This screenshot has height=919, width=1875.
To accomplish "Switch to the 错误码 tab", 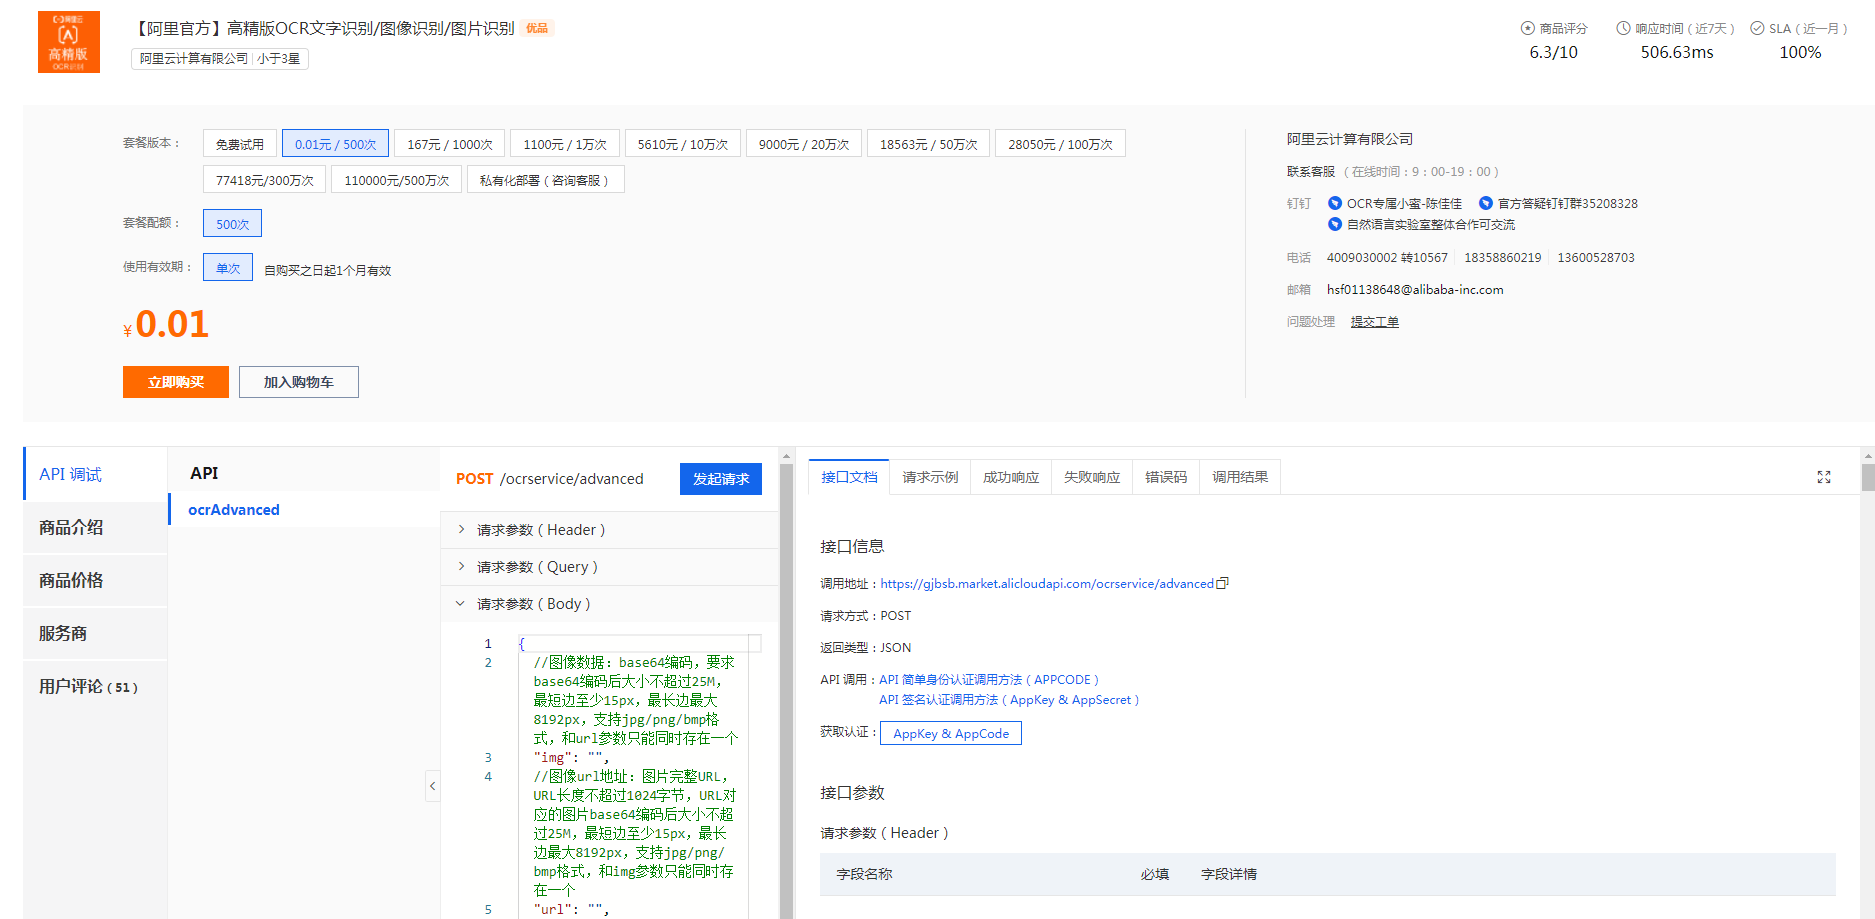I will (1166, 477).
